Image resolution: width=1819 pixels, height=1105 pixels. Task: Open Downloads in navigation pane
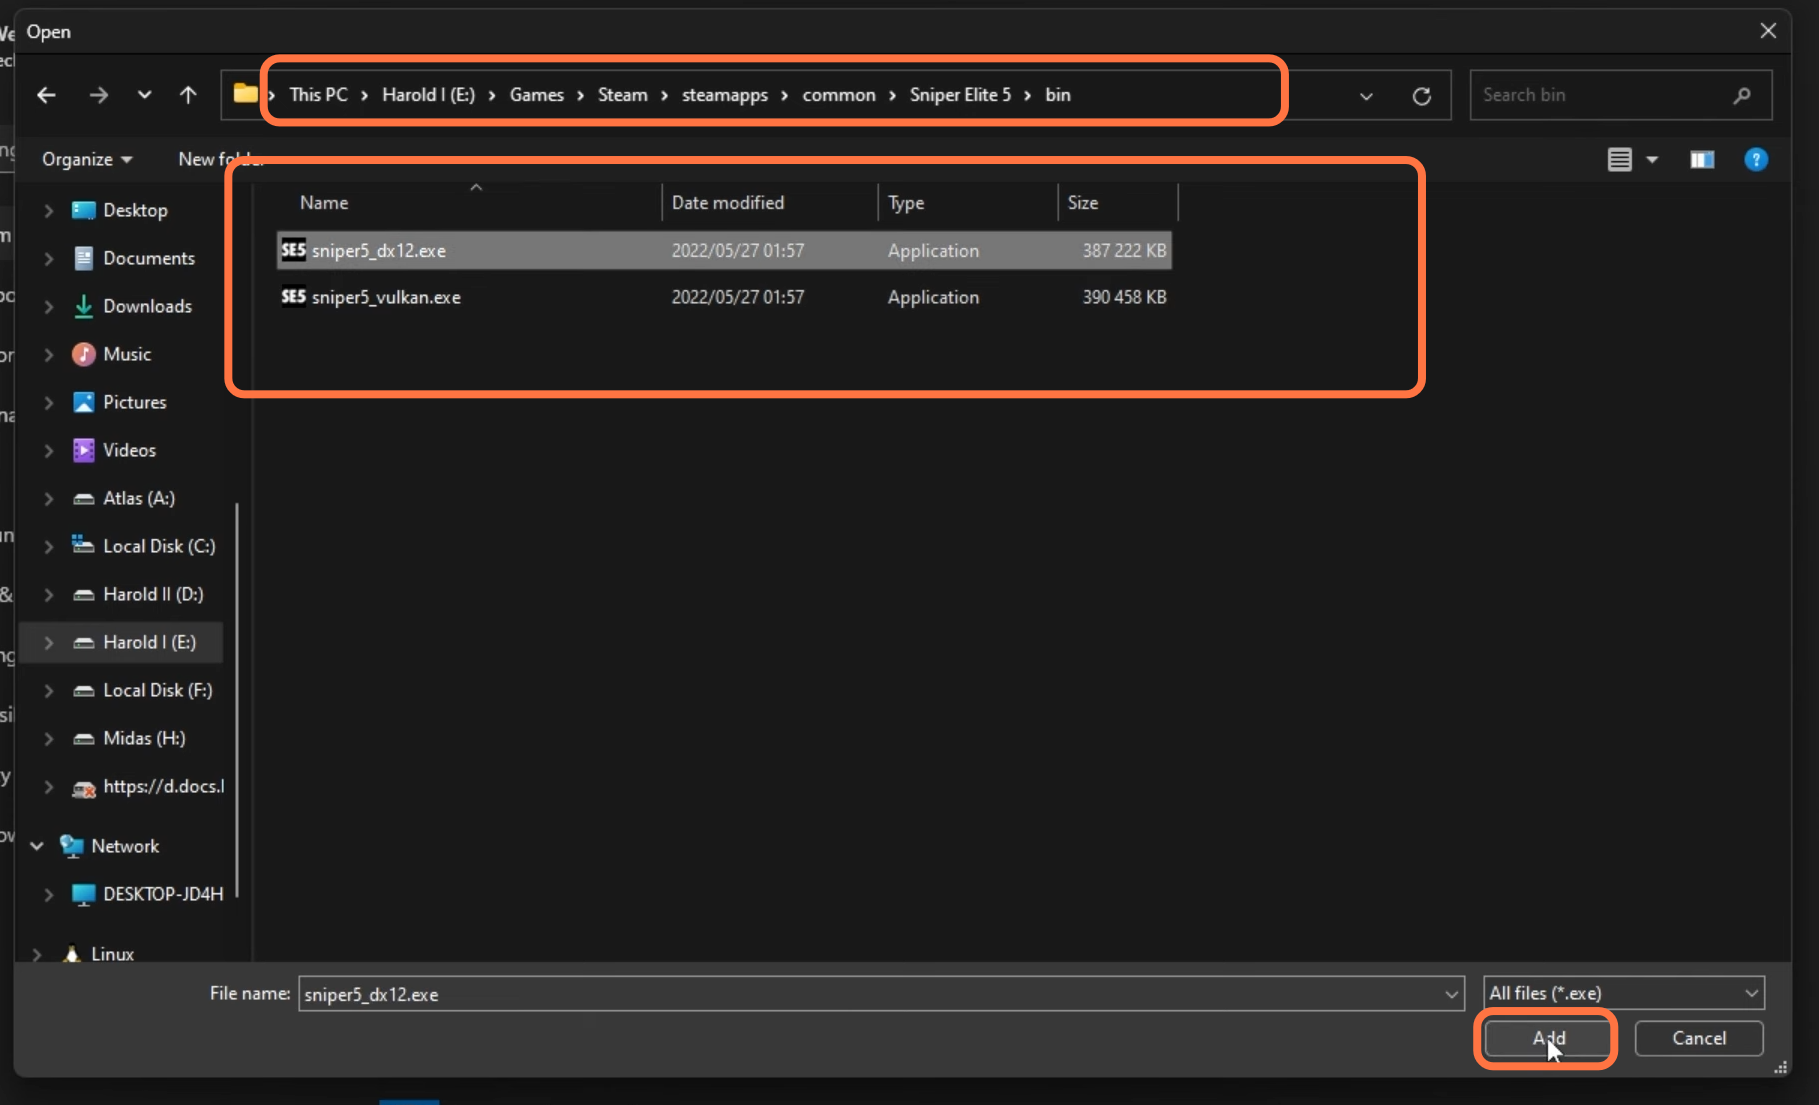(x=147, y=306)
